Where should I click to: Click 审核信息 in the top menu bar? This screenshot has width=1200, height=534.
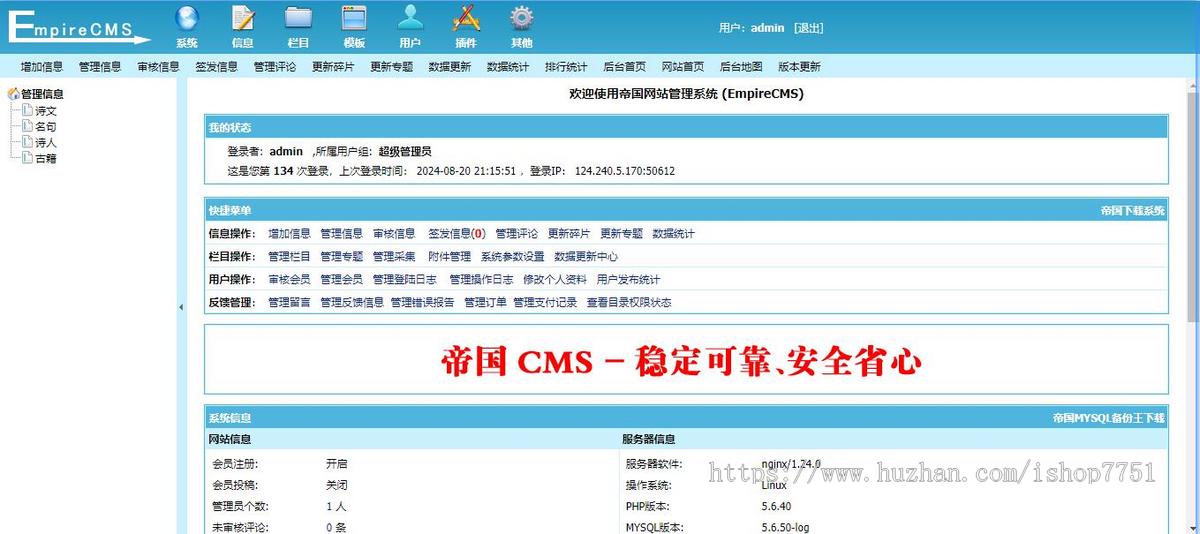[x=158, y=67]
